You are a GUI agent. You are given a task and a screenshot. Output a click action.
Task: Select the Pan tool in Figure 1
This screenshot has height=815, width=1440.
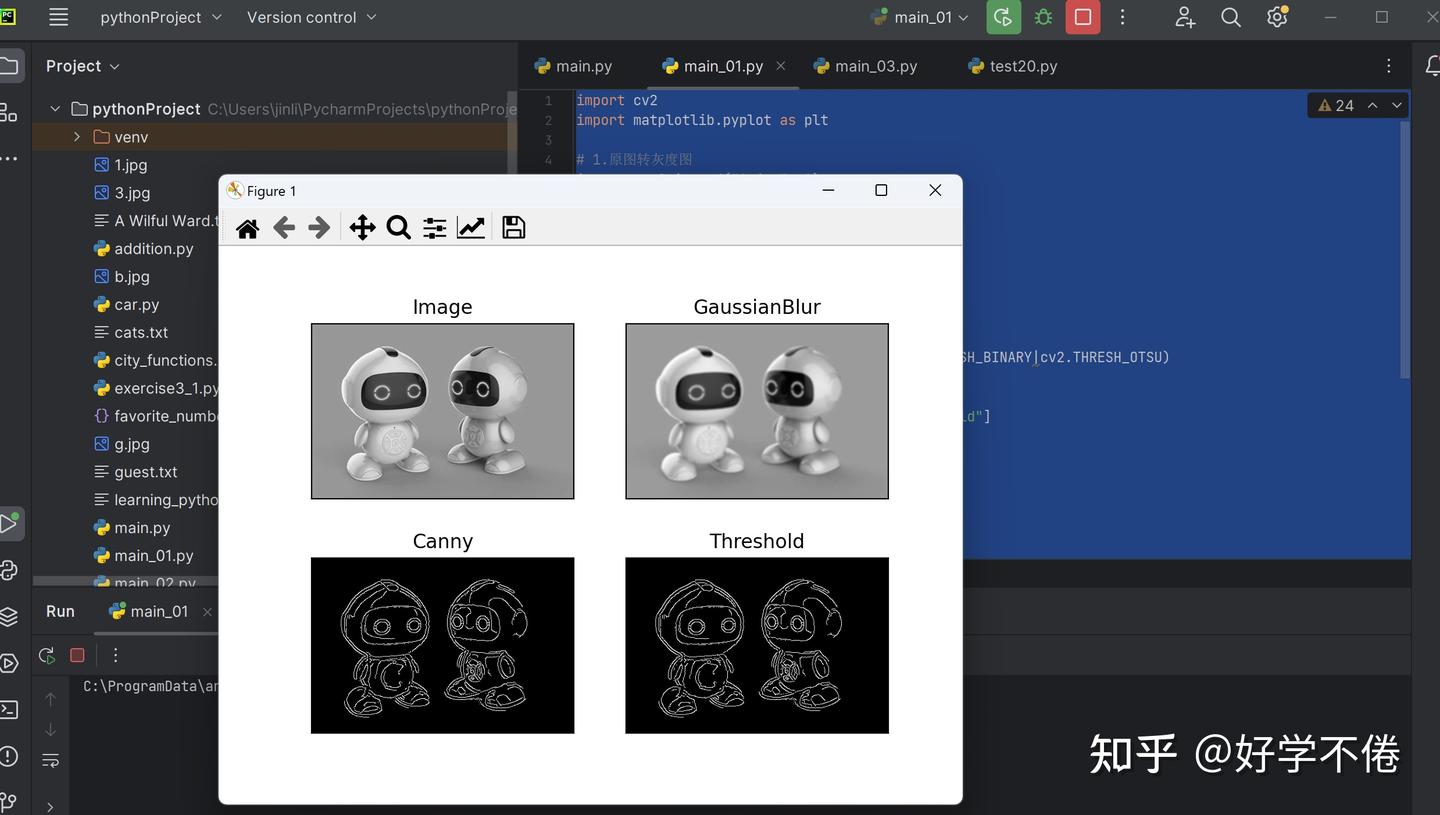[x=362, y=228]
